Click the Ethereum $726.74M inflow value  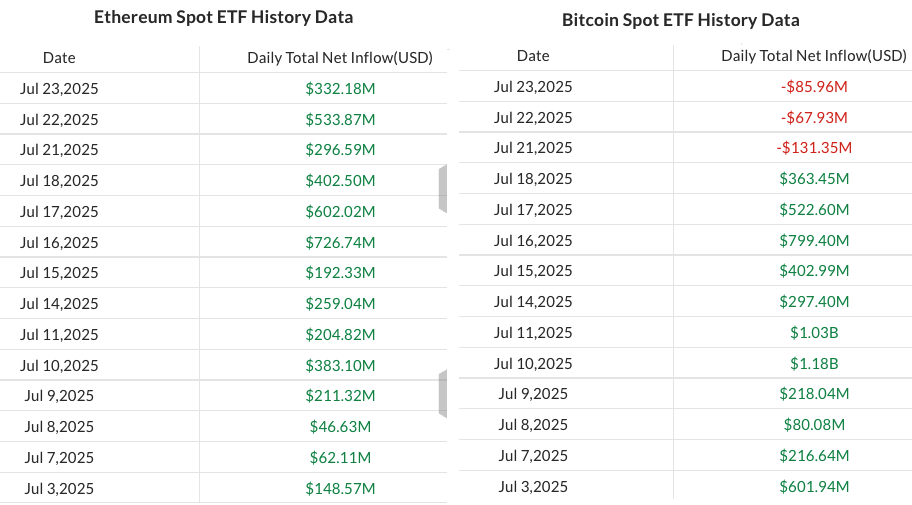pos(340,243)
